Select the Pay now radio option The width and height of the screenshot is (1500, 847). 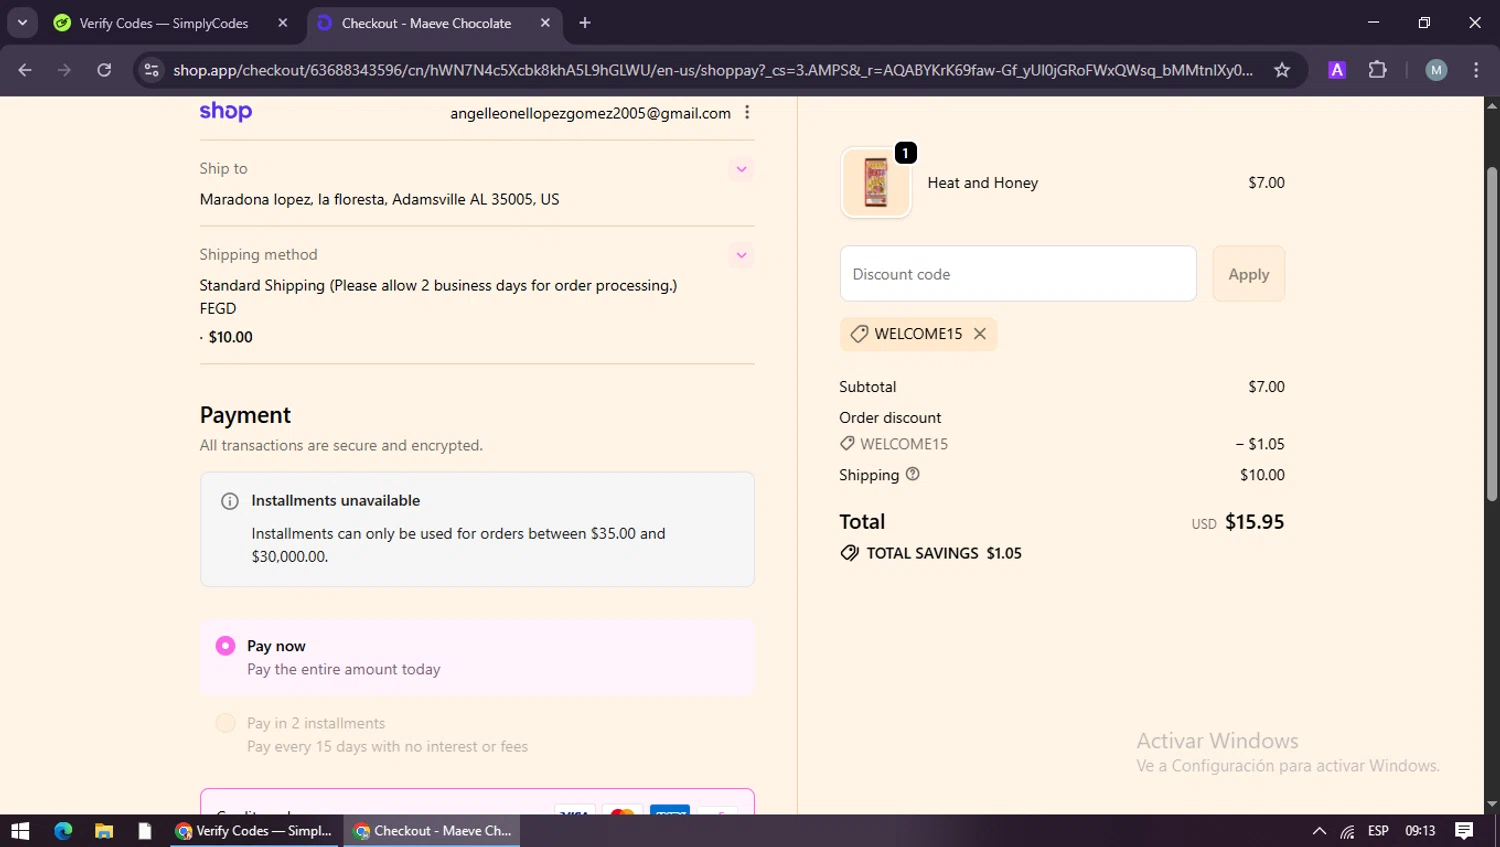[x=226, y=646]
